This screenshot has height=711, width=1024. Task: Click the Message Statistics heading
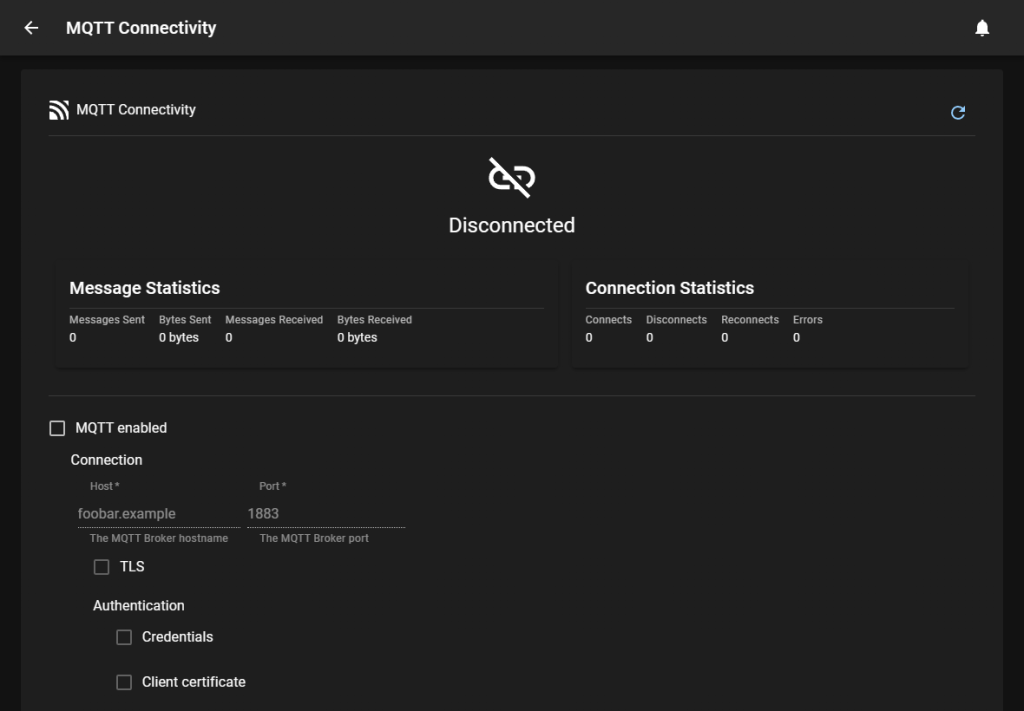[144, 288]
